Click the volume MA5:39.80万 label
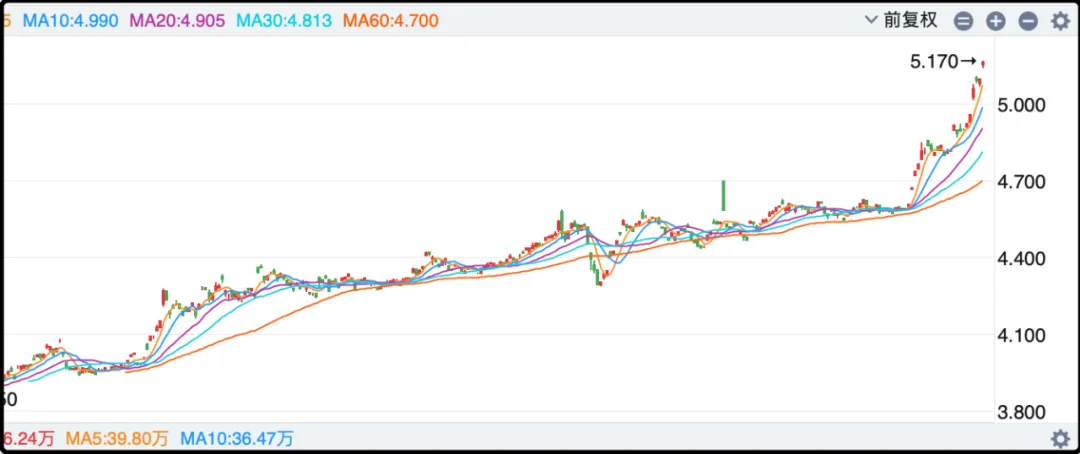The width and height of the screenshot is (1080, 454). [x=117, y=438]
